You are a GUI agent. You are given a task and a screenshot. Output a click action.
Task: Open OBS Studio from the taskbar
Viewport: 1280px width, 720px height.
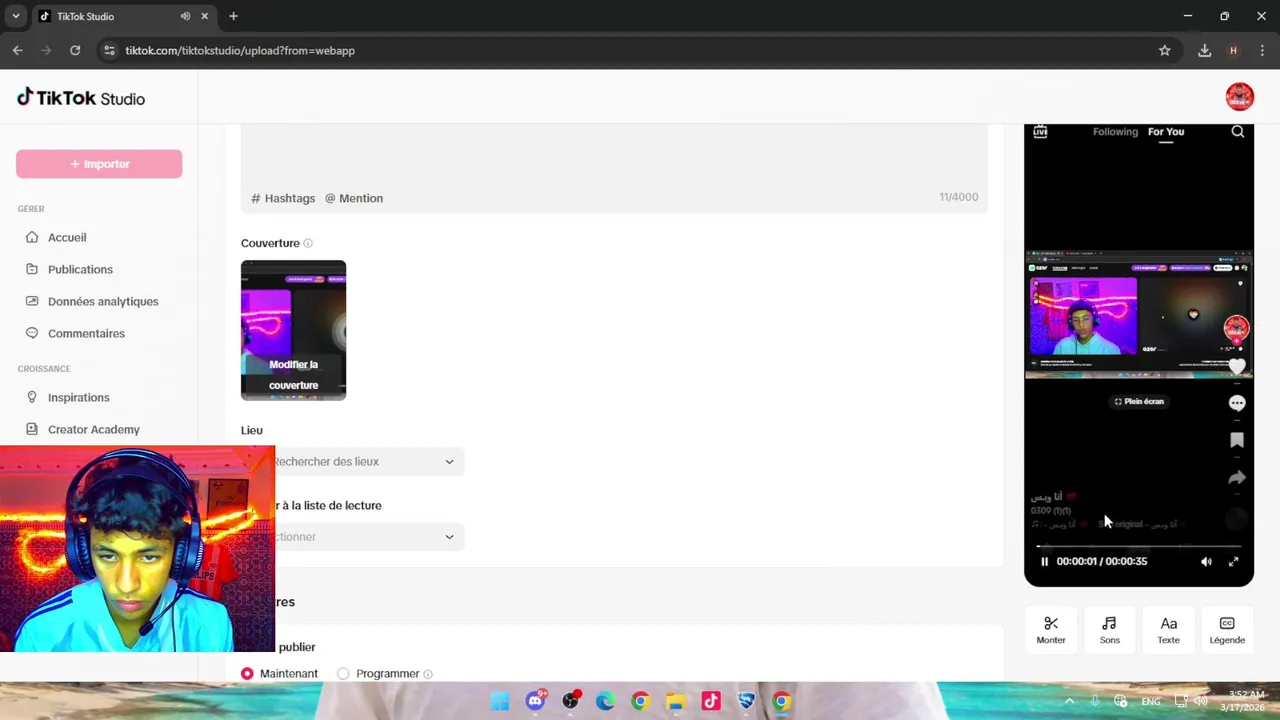[x=571, y=701]
